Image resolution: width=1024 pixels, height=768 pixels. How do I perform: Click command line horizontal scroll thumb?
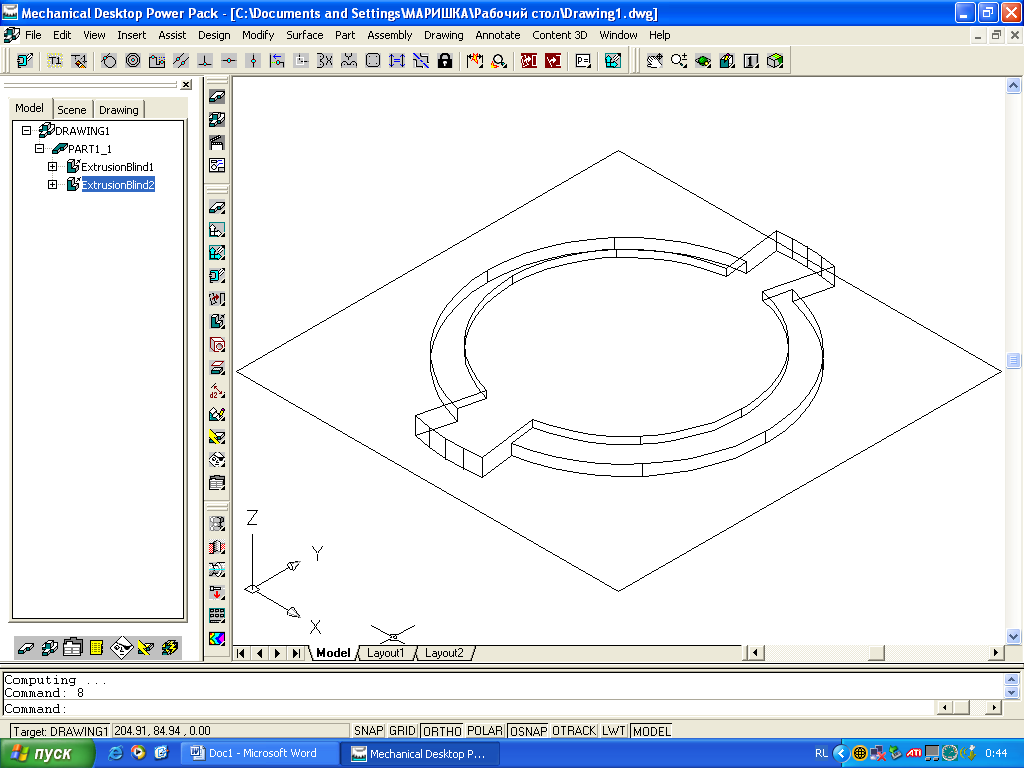[x=961, y=707]
